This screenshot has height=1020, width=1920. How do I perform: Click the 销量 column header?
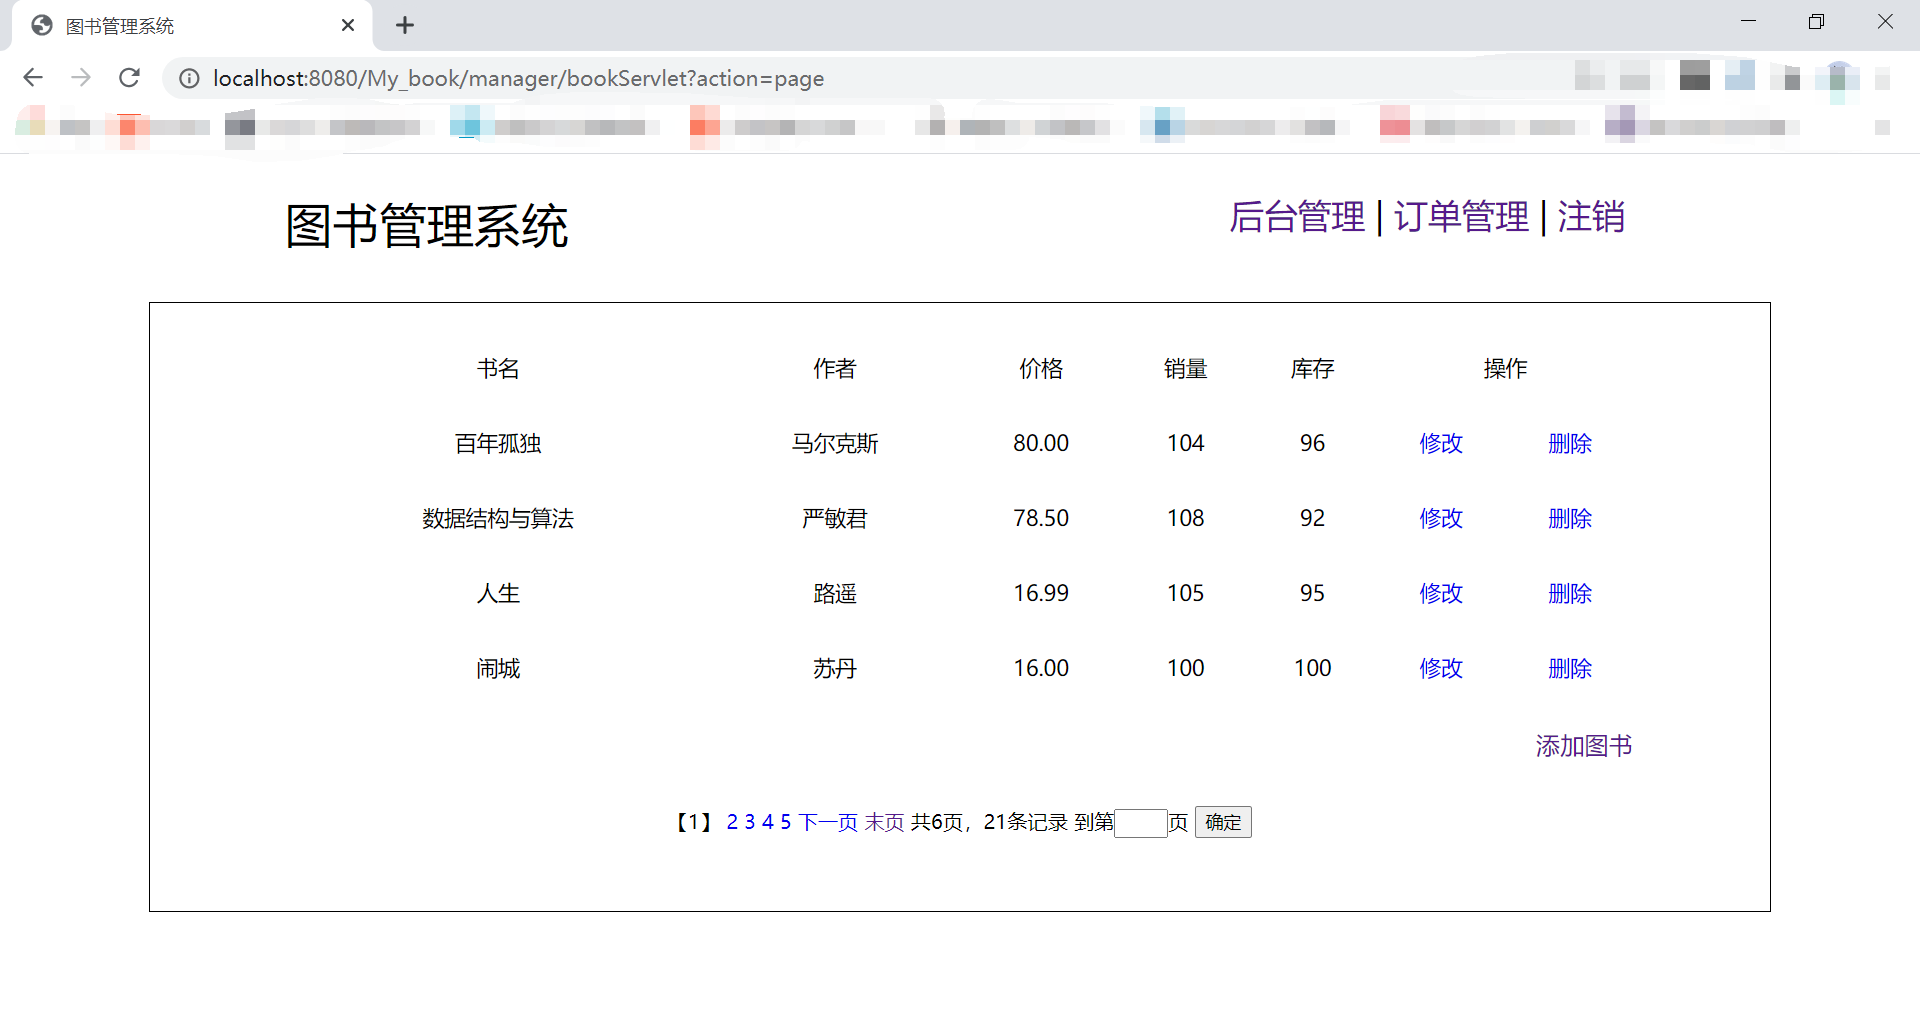pos(1186,368)
